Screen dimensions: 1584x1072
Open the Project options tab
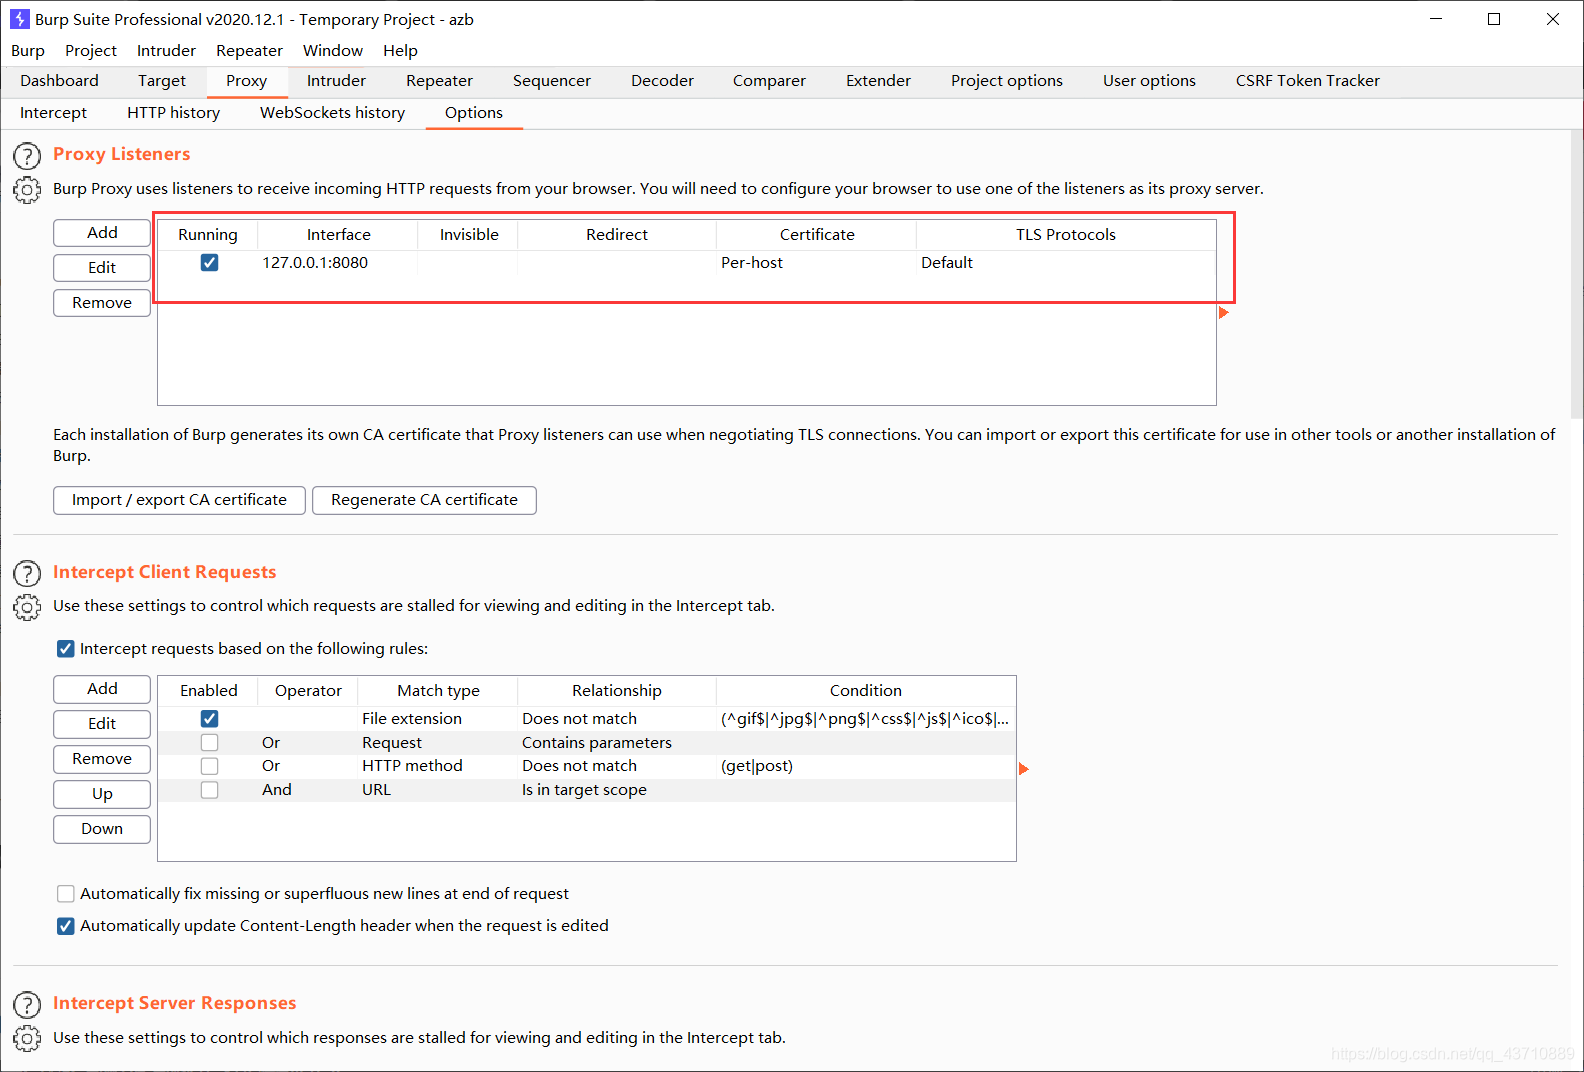(1007, 81)
